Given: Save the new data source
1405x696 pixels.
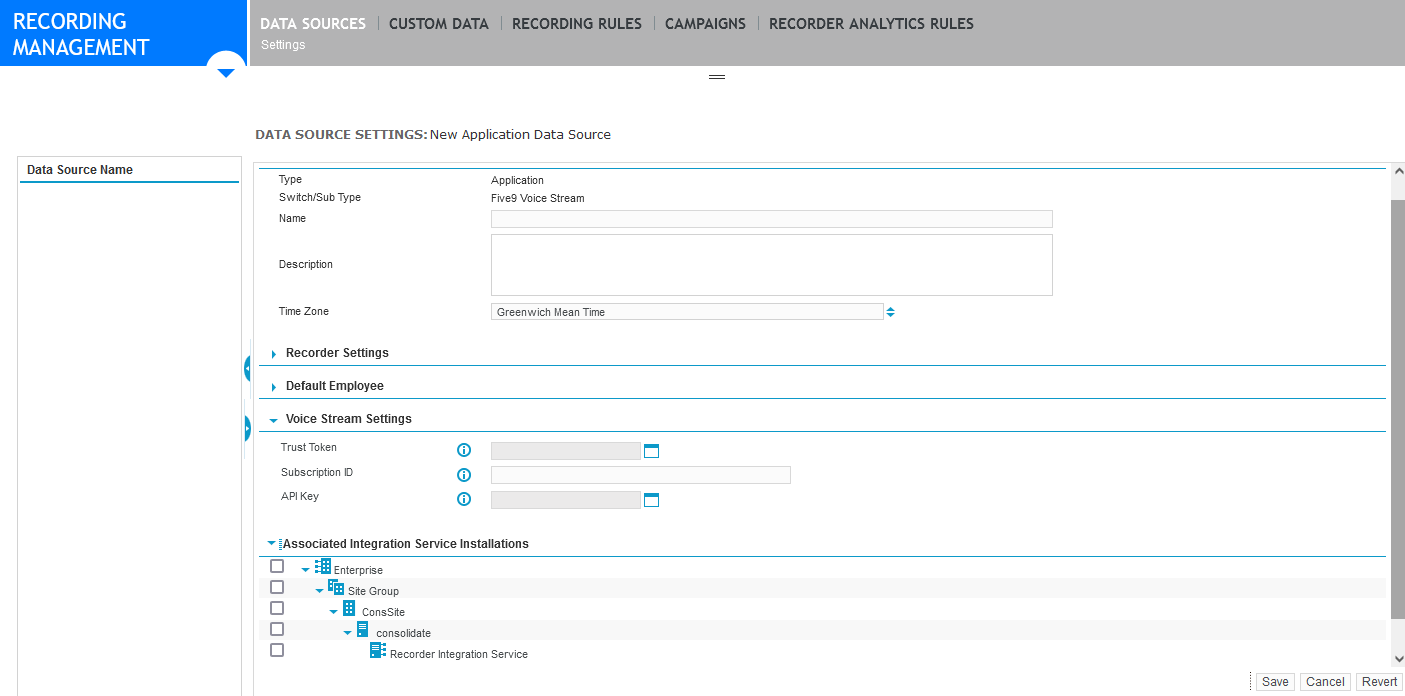Looking at the screenshot, I should [1274, 681].
